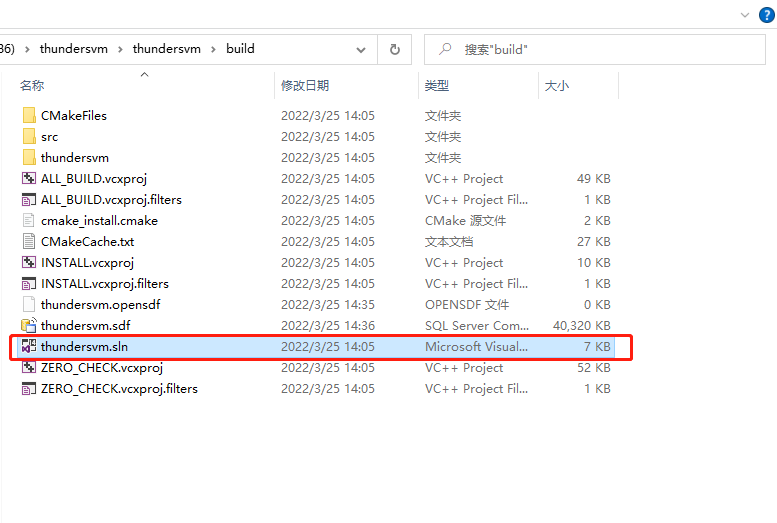Click the 文本文档 type cell
This screenshot has height=523, width=777.
(x=449, y=241)
